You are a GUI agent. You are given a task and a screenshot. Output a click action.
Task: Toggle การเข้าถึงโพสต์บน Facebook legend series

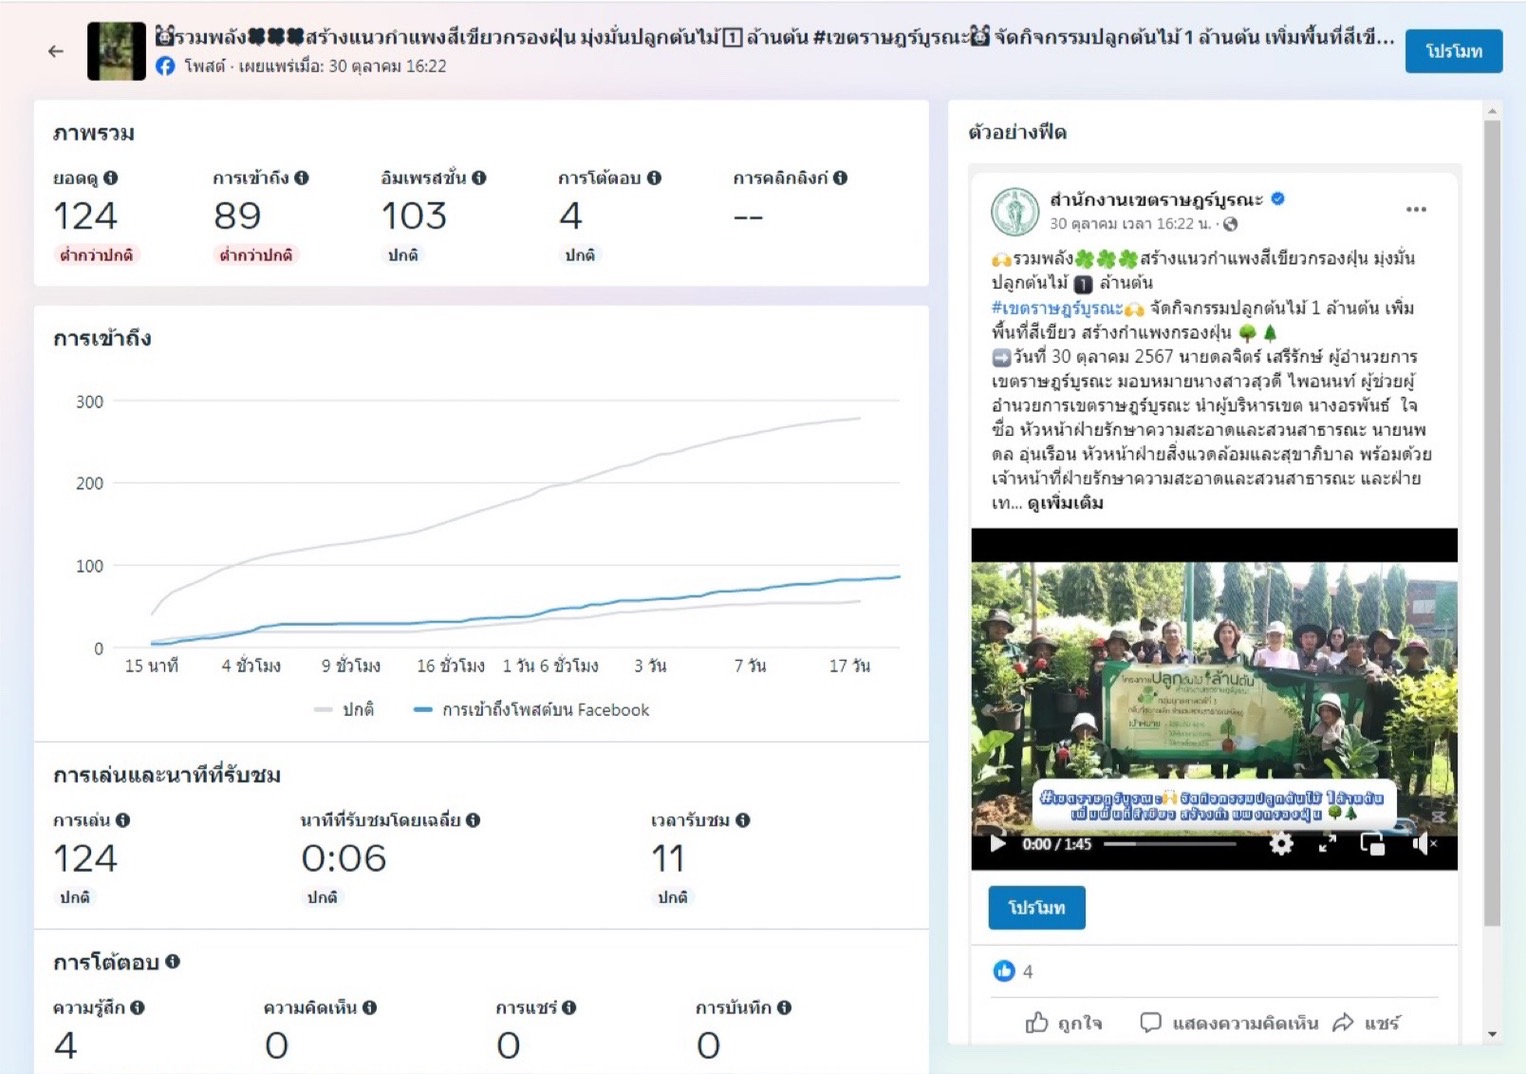(531, 710)
